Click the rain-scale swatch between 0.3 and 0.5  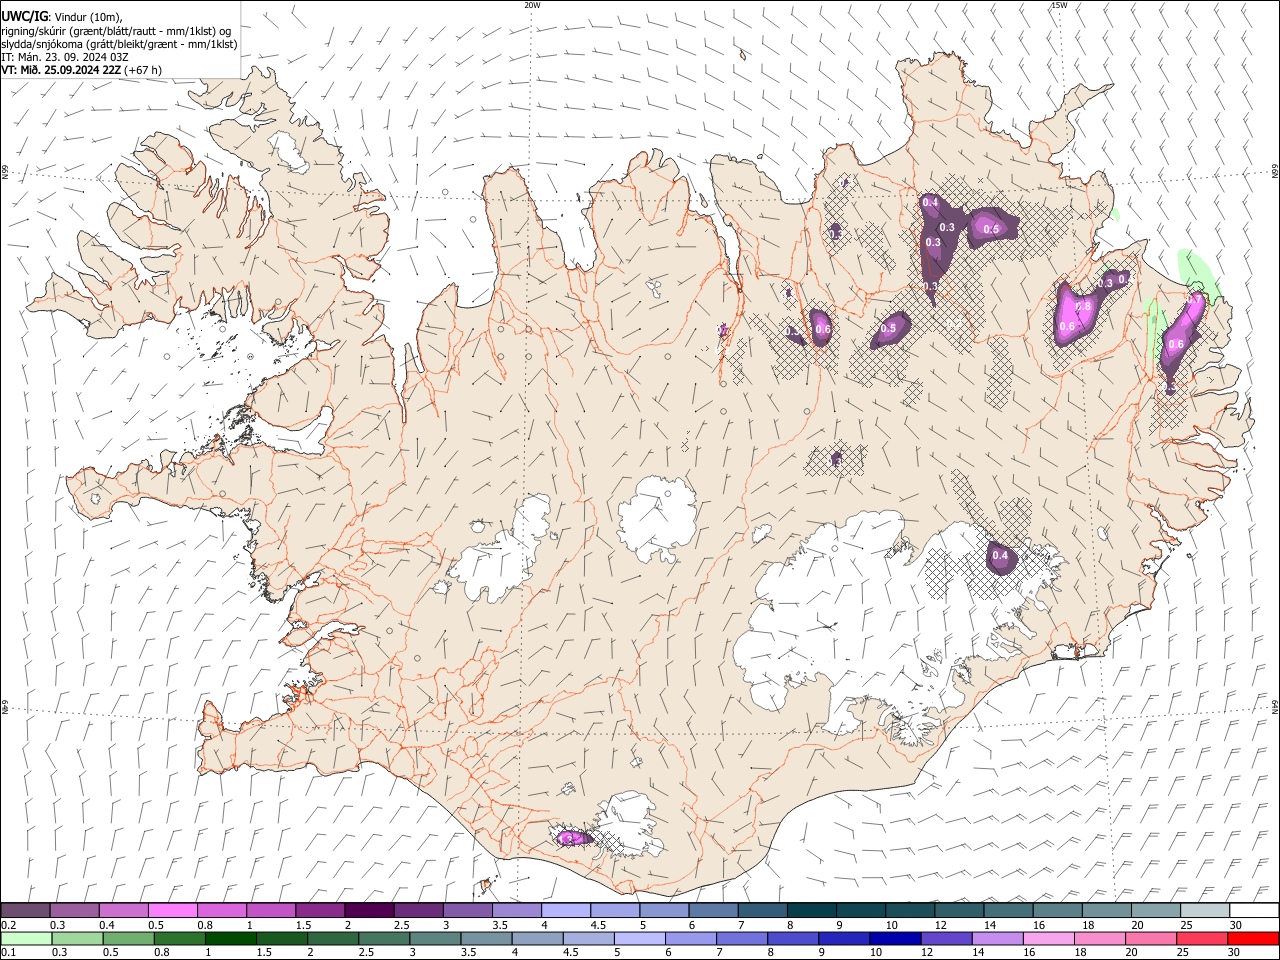coord(77,939)
